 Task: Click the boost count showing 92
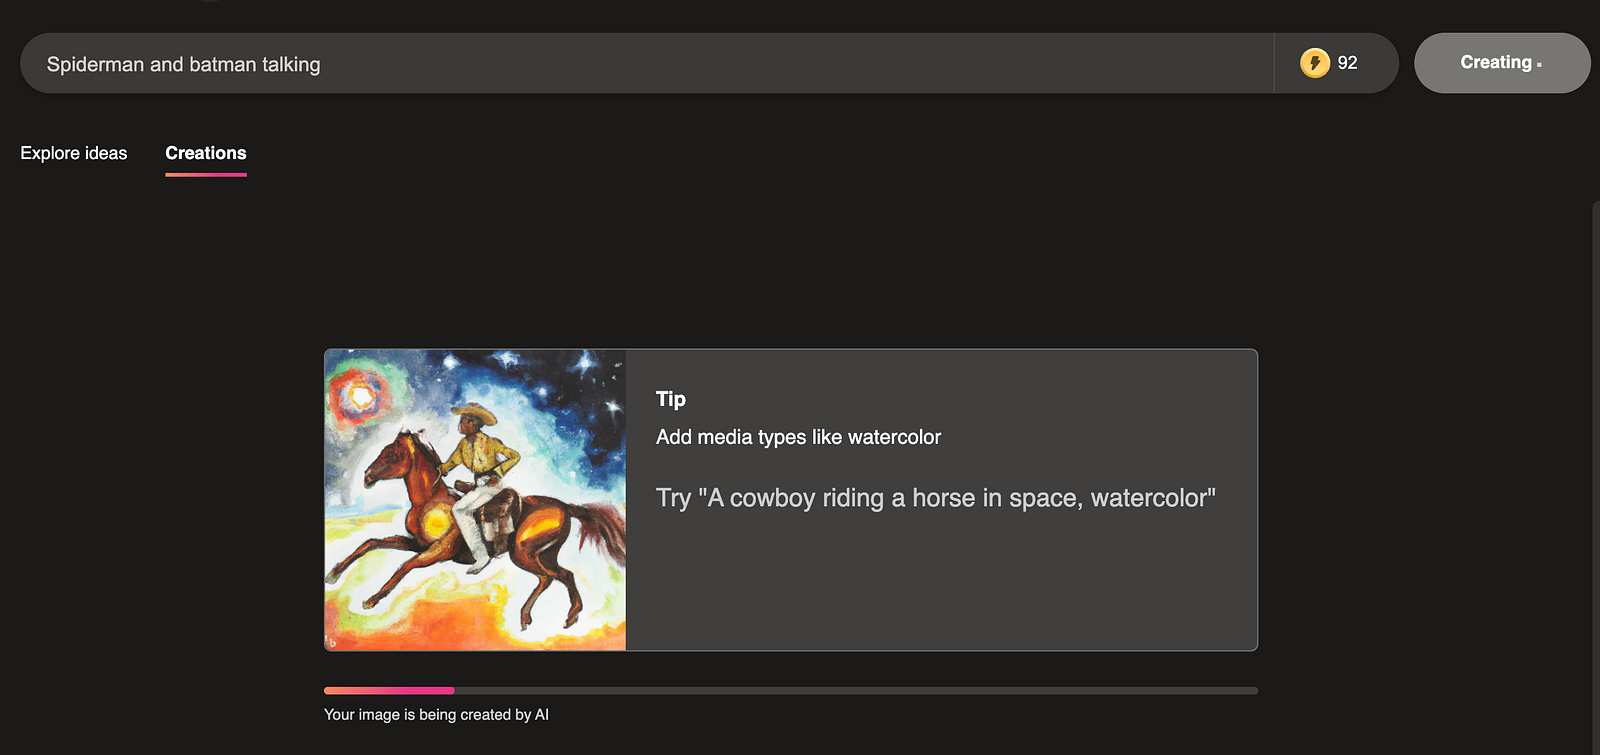1347,63
